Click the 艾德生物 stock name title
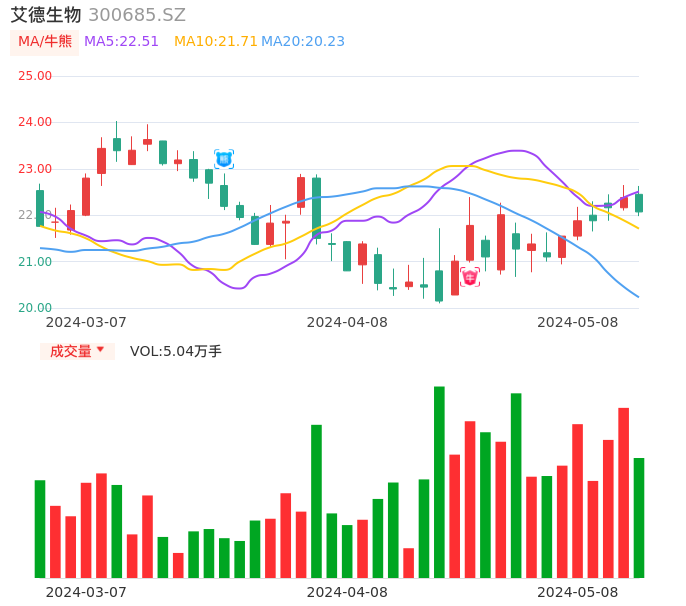This screenshot has width=686, height=606. pos(46,15)
